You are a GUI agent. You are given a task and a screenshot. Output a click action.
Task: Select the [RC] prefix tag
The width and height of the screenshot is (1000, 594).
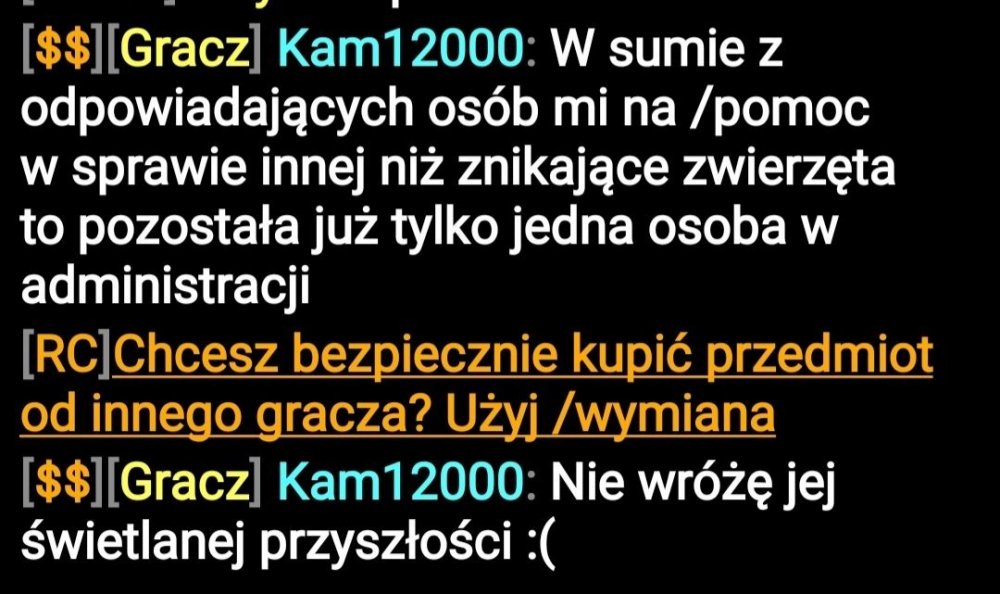tap(66, 355)
